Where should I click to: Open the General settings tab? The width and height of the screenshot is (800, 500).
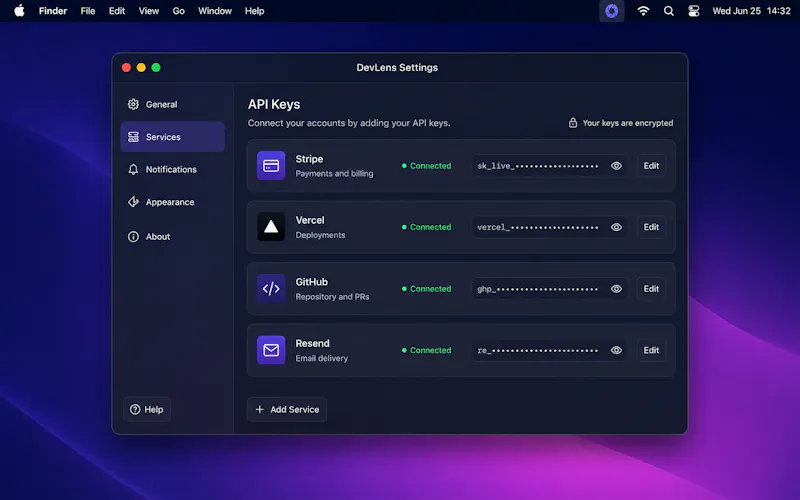[x=172, y=104]
